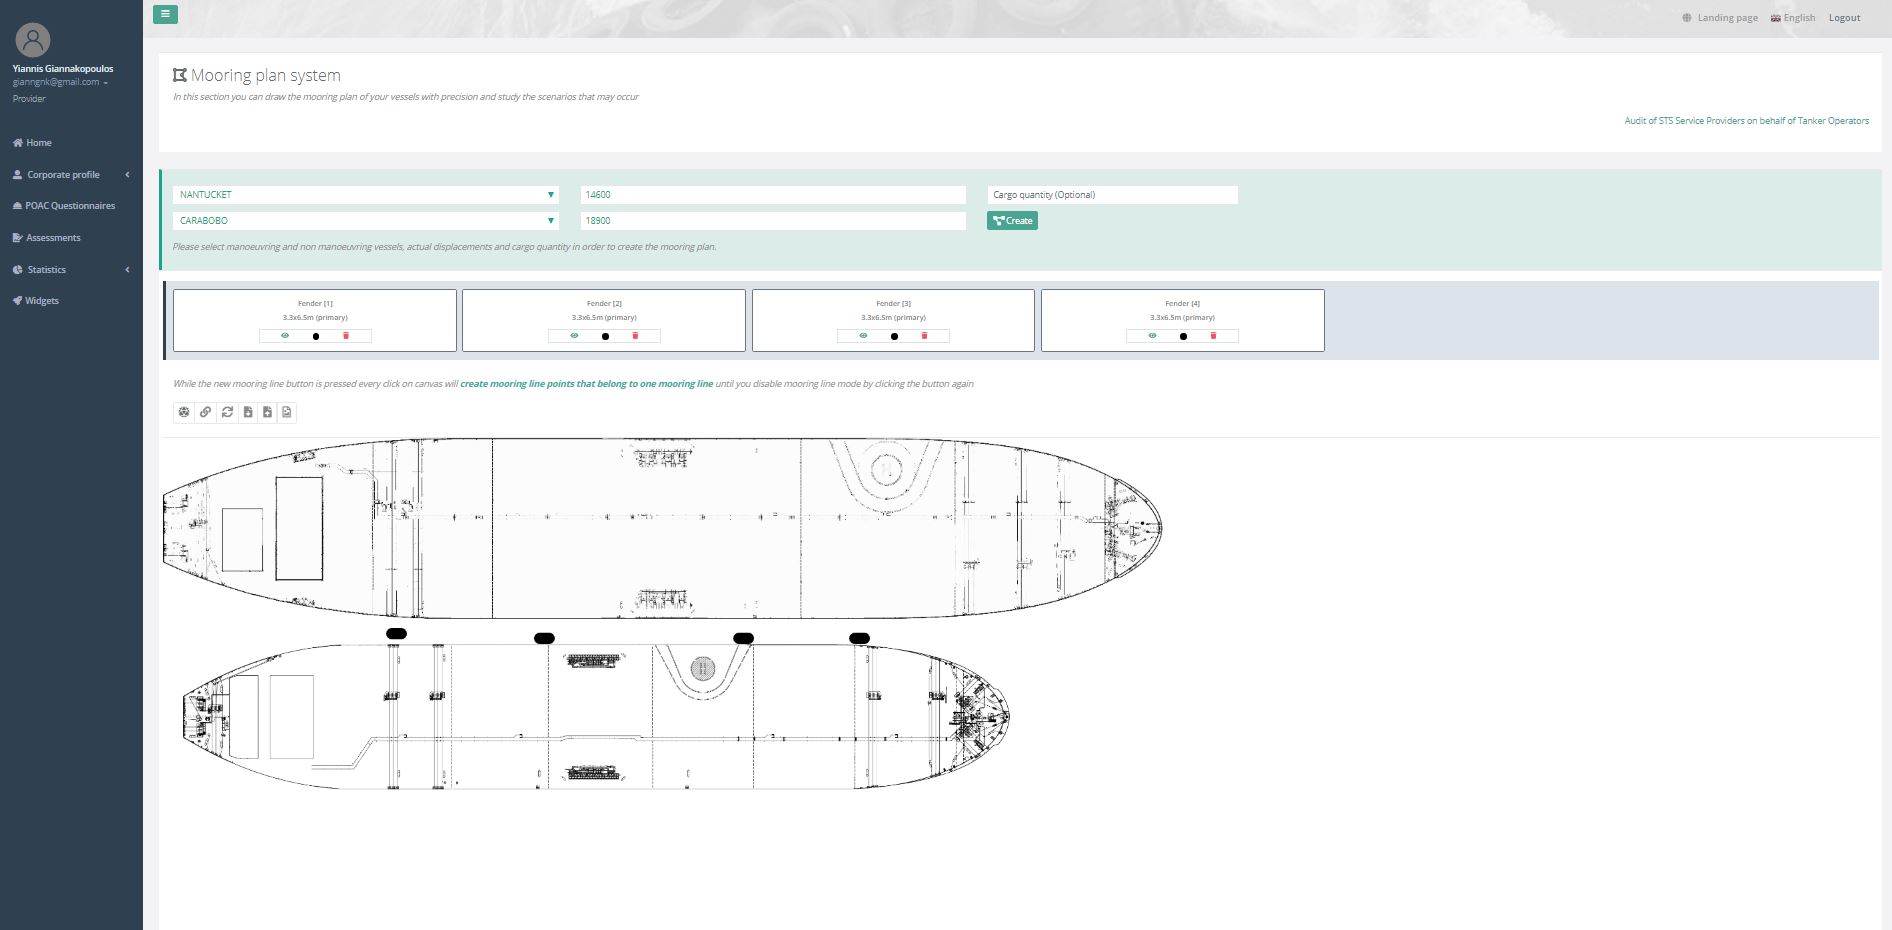This screenshot has width=1892, height=930.
Task: Toggle visibility of Fender [1]
Action: click(284, 336)
